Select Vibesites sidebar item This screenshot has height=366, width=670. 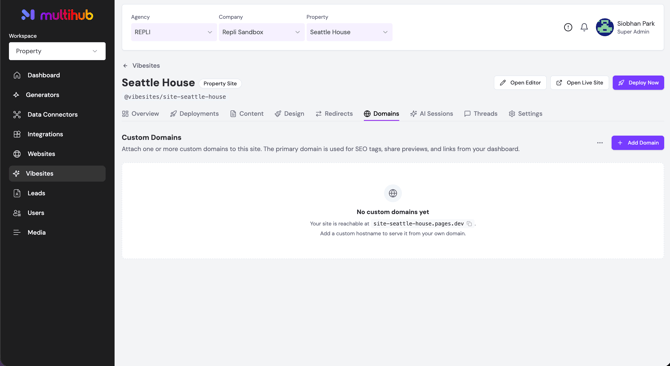point(57,173)
